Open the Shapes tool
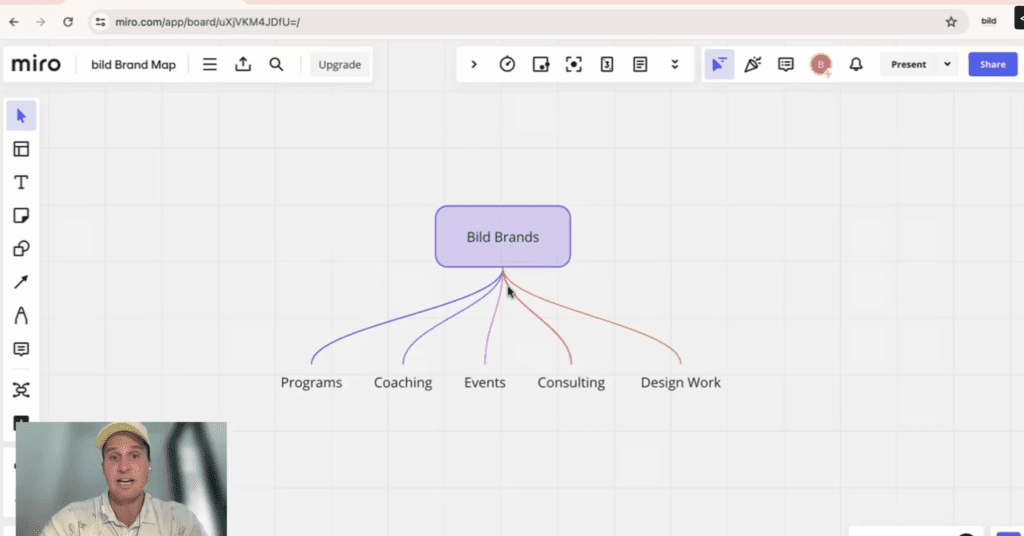Image resolution: width=1024 pixels, height=536 pixels. click(21, 249)
